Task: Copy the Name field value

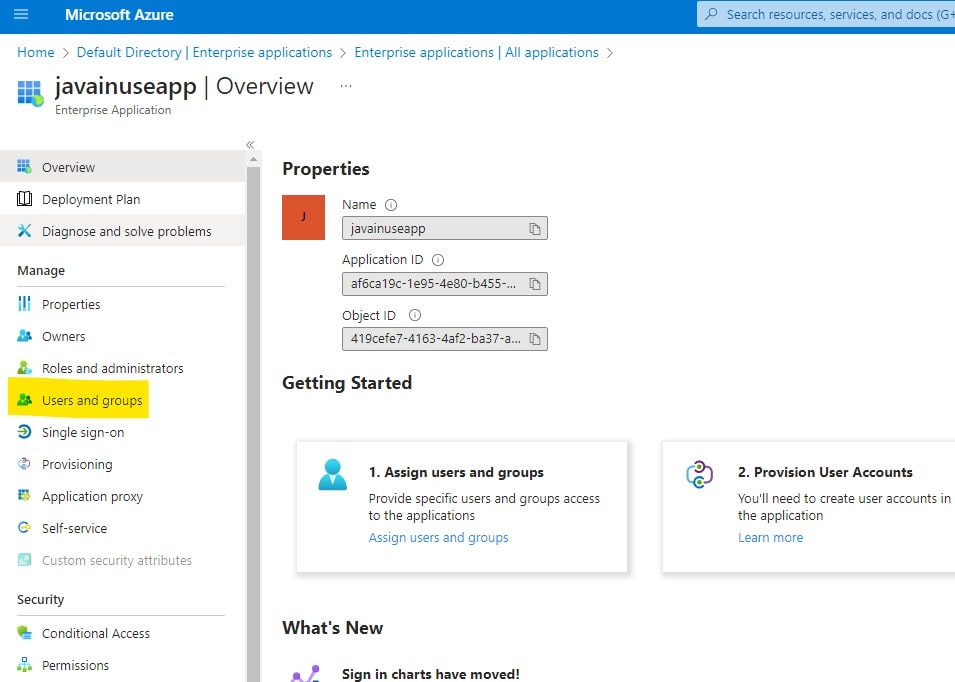Action: (x=535, y=228)
